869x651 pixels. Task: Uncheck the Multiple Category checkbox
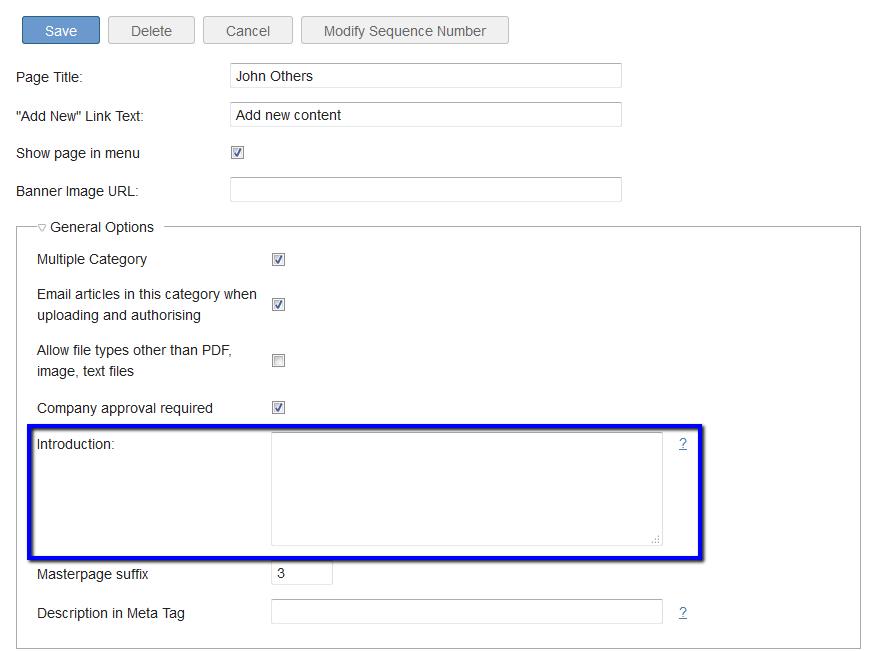278,259
